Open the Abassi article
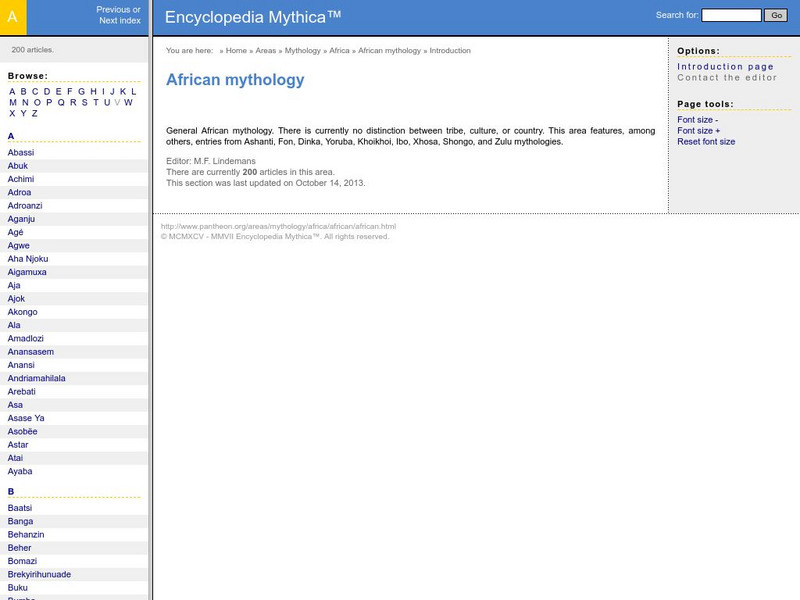The width and height of the screenshot is (800, 600). click(x=21, y=153)
